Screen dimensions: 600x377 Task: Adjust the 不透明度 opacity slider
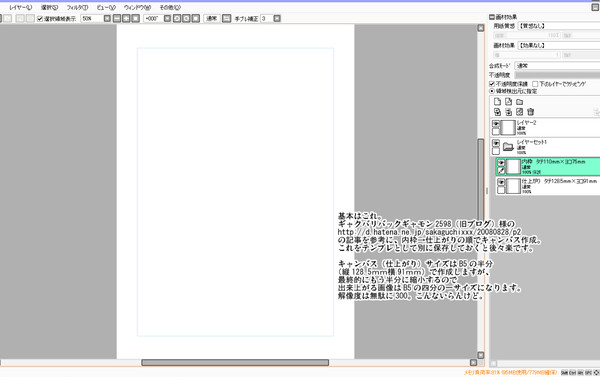(x=557, y=75)
